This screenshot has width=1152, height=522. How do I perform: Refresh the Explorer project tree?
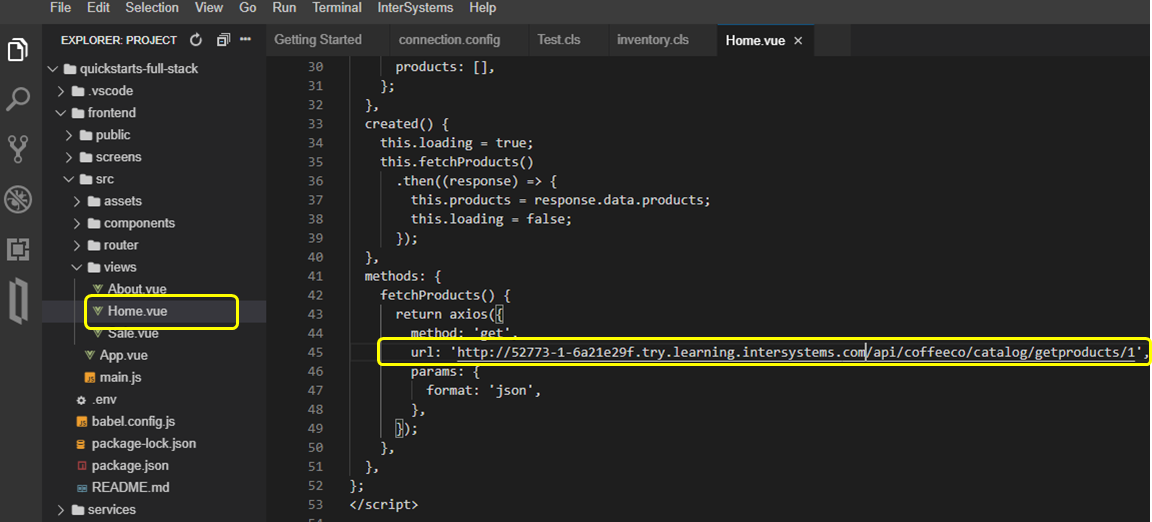(x=195, y=40)
